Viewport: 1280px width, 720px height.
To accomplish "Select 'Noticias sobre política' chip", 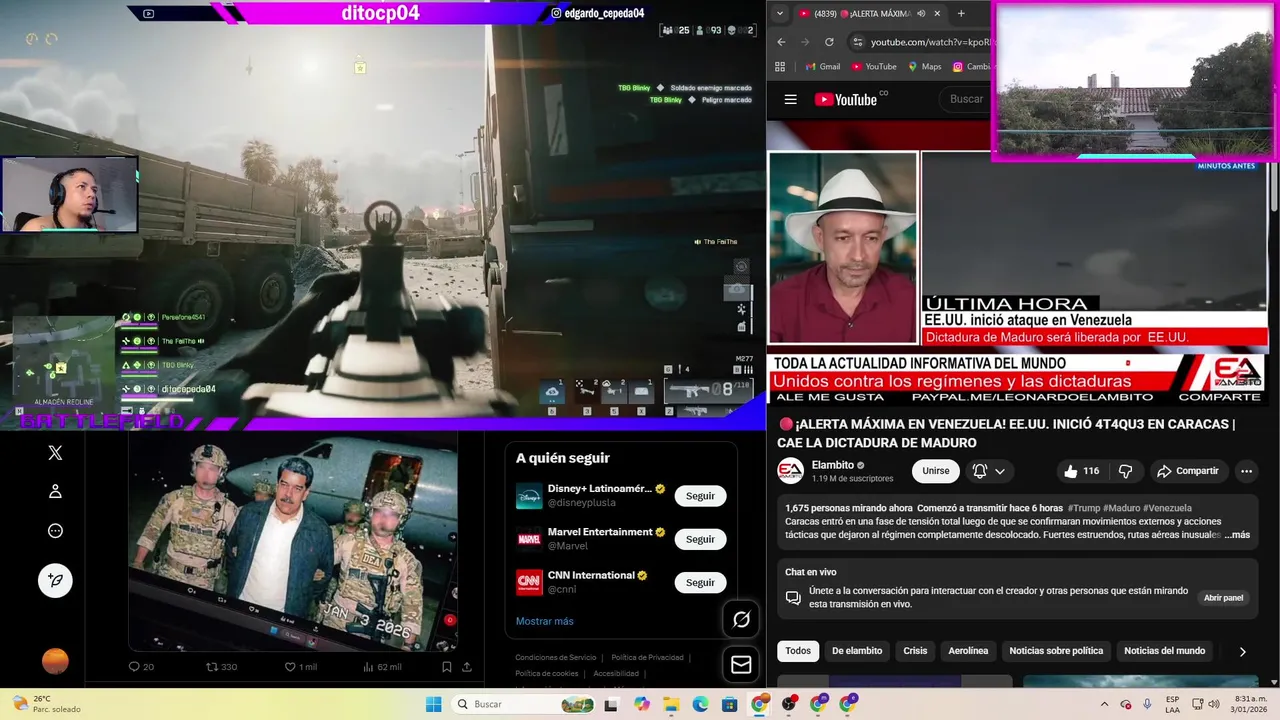I will point(1056,651).
